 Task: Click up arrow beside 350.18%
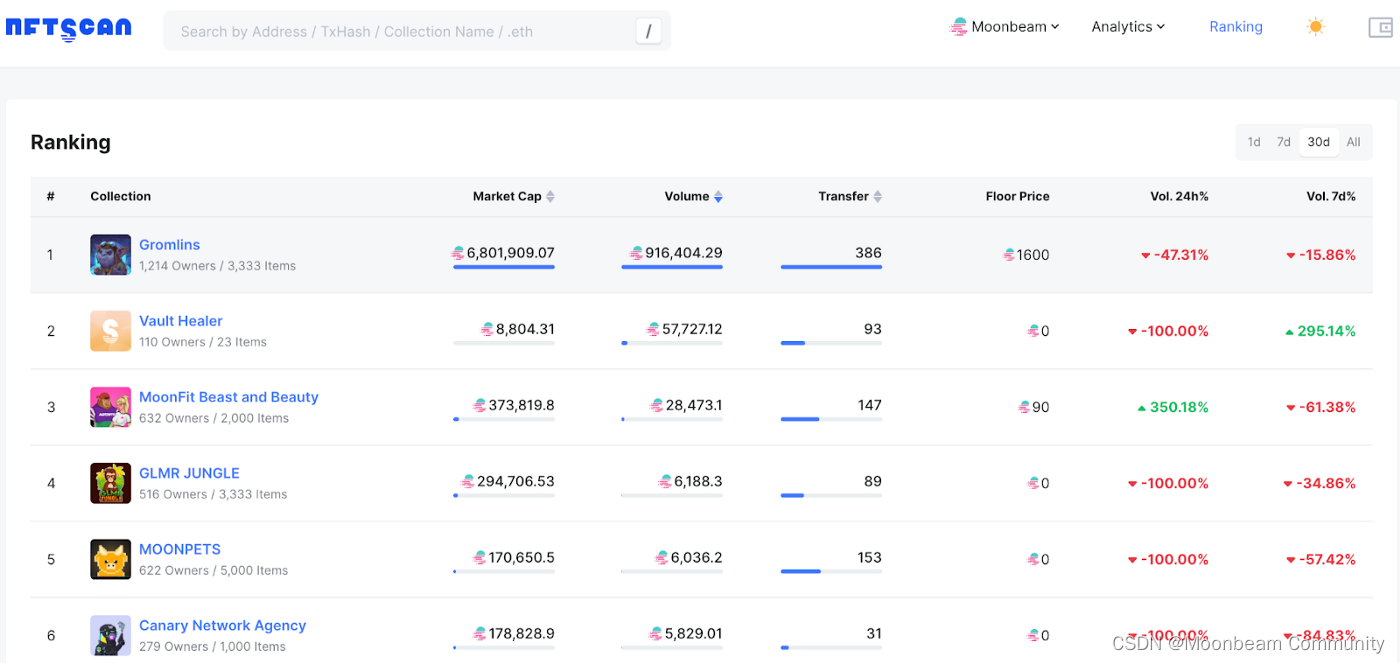pyautogui.click(x=1142, y=407)
